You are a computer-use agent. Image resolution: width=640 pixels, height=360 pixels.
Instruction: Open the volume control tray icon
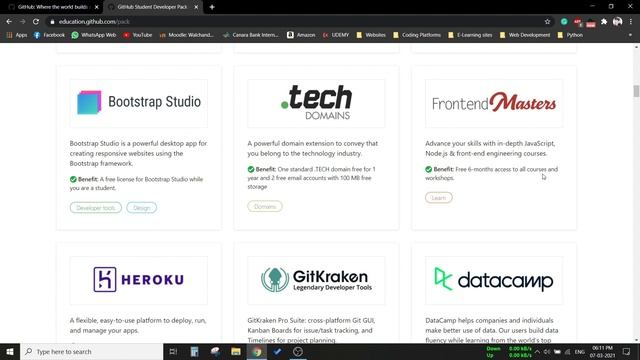click(x=547, y=351)
